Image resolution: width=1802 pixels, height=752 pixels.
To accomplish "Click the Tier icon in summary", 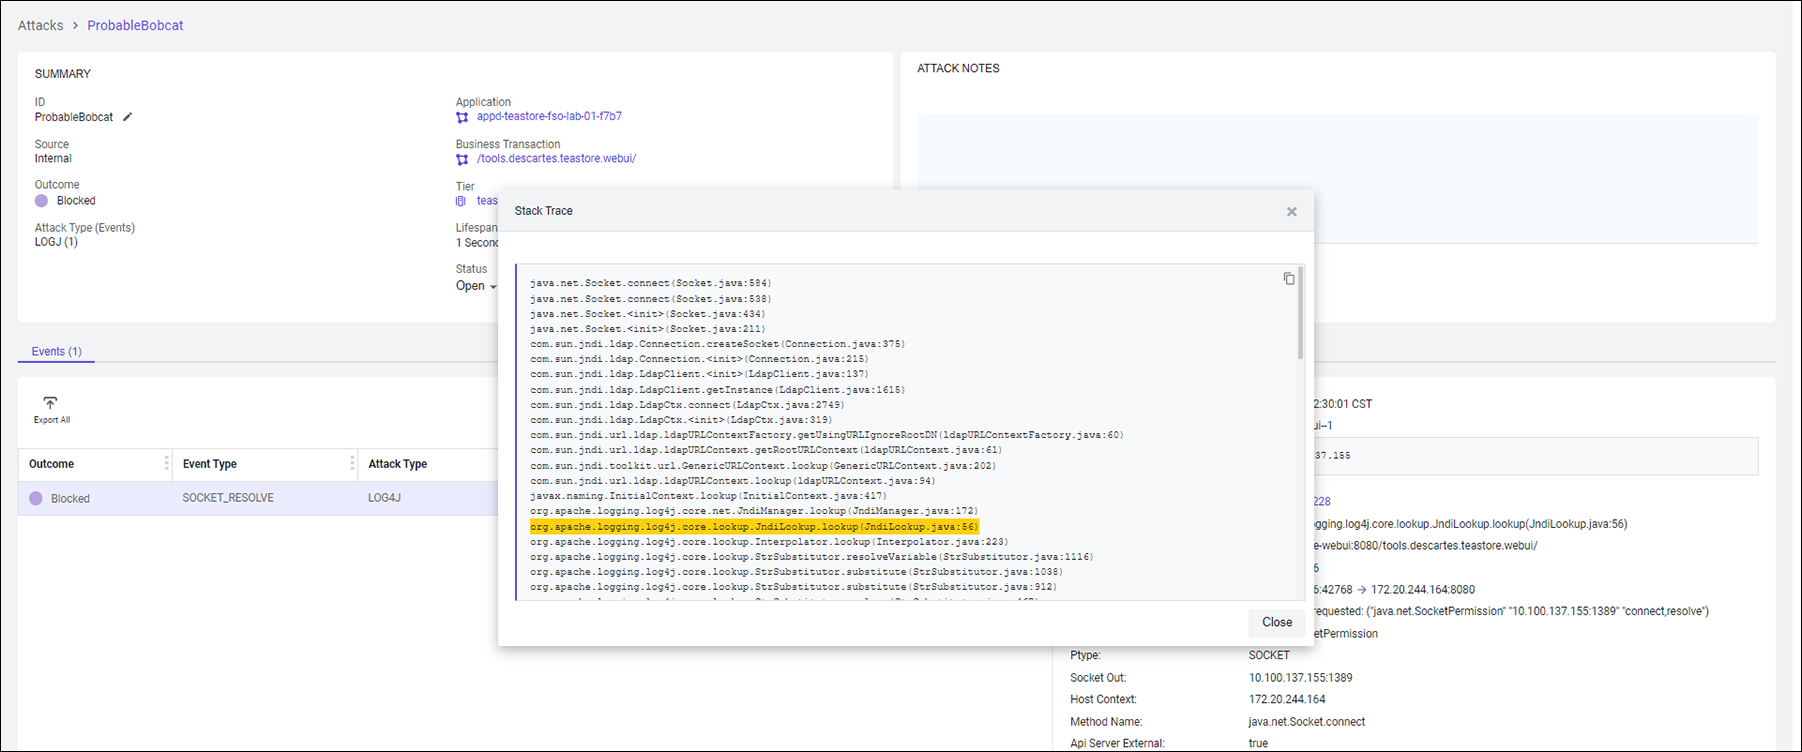I will [x=461, y=201].
